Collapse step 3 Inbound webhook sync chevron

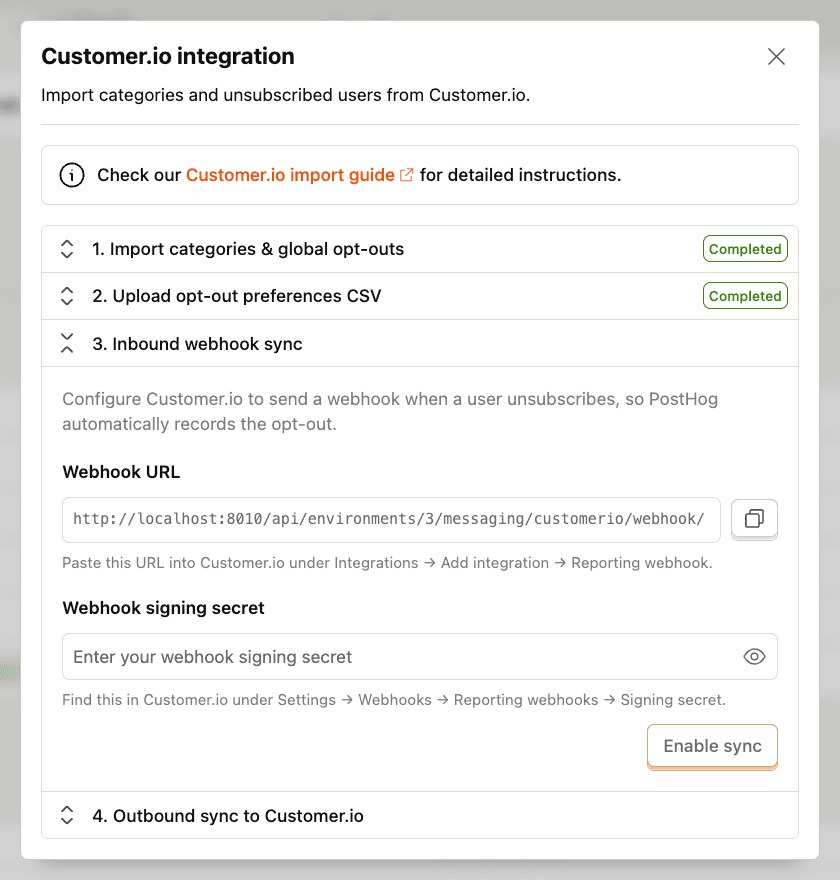coord(67,343)
